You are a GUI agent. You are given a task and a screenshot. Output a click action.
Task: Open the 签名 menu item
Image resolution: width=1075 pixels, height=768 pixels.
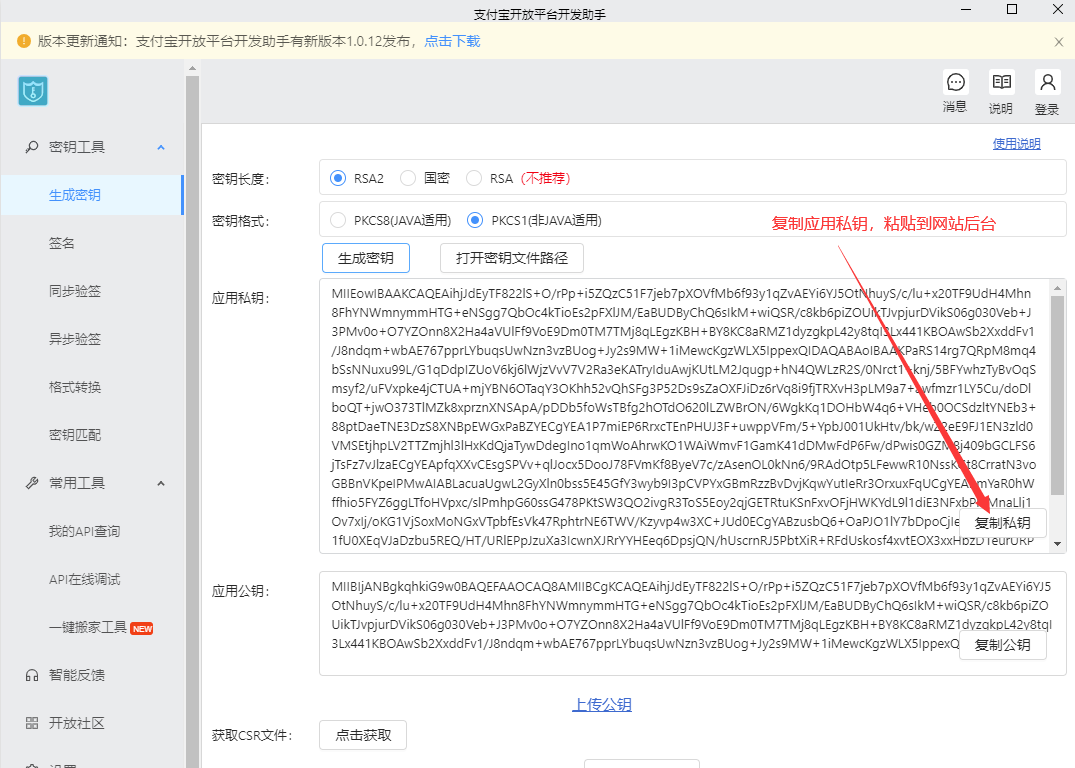pos(62,243)
